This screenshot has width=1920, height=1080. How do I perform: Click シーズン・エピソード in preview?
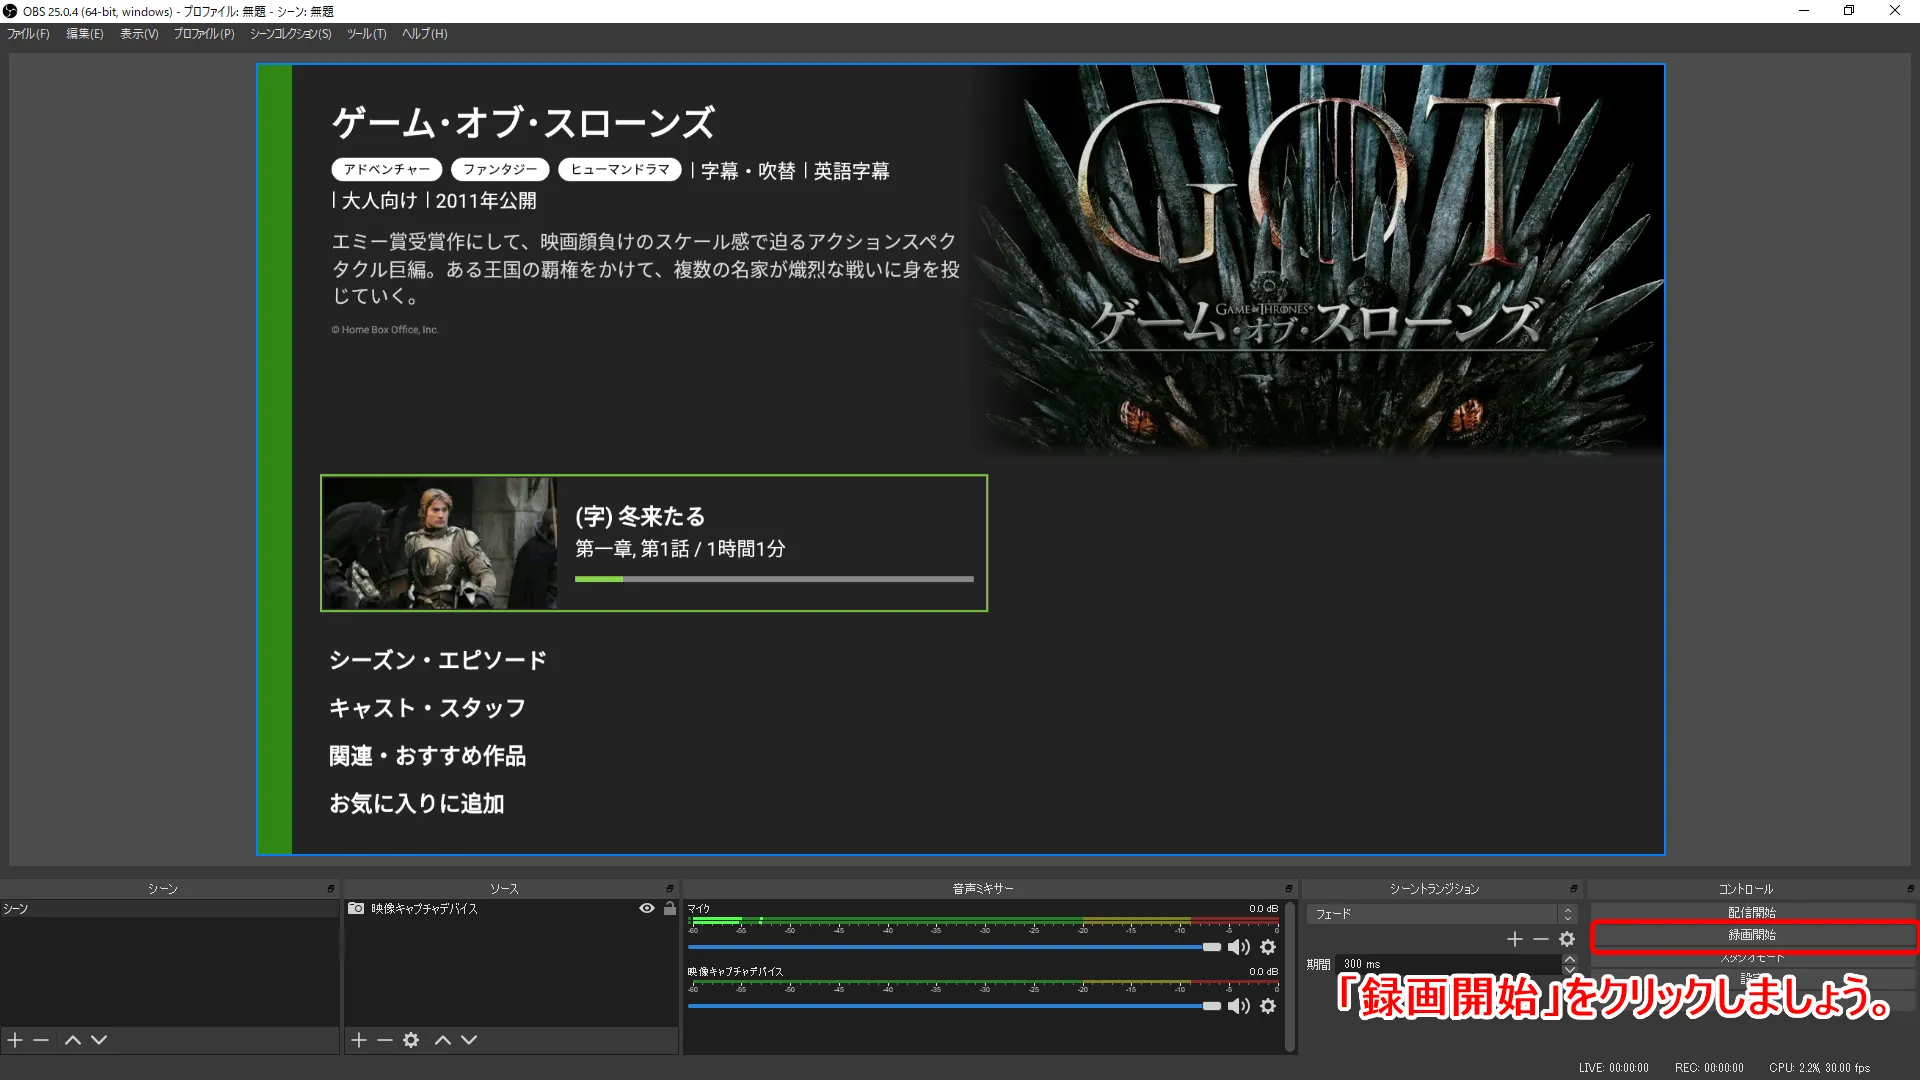[438, 660]
